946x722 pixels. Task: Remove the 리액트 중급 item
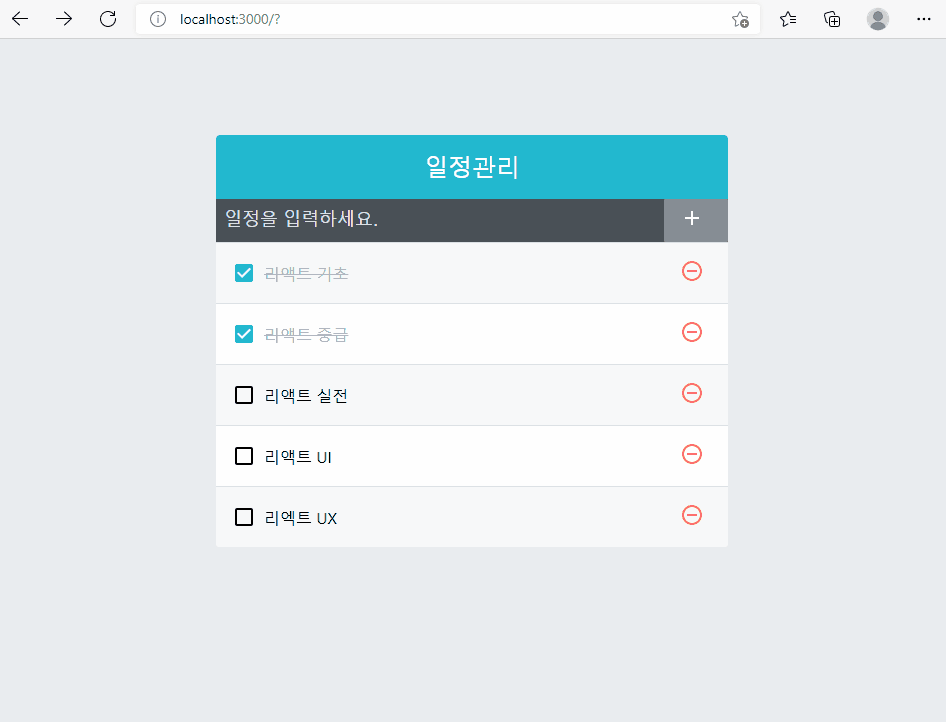tap(692, 332)
